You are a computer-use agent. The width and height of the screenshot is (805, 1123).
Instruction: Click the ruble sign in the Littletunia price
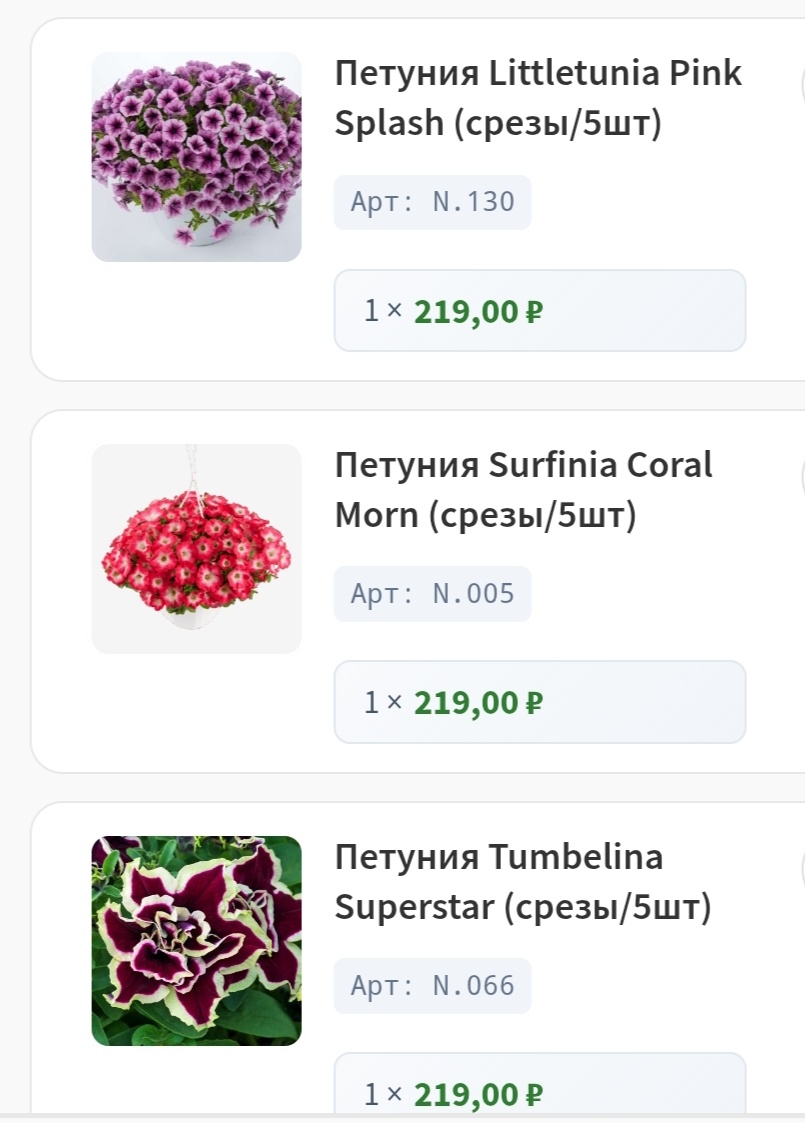pyautogui.click(x=534, y=312)
